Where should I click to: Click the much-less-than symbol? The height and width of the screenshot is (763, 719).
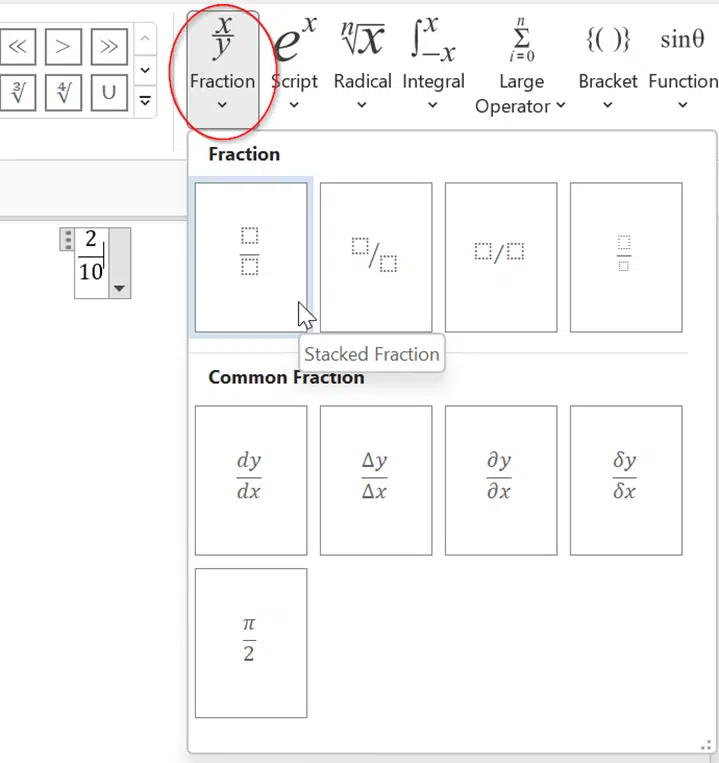pyautogui.click(x=18, y=47)
